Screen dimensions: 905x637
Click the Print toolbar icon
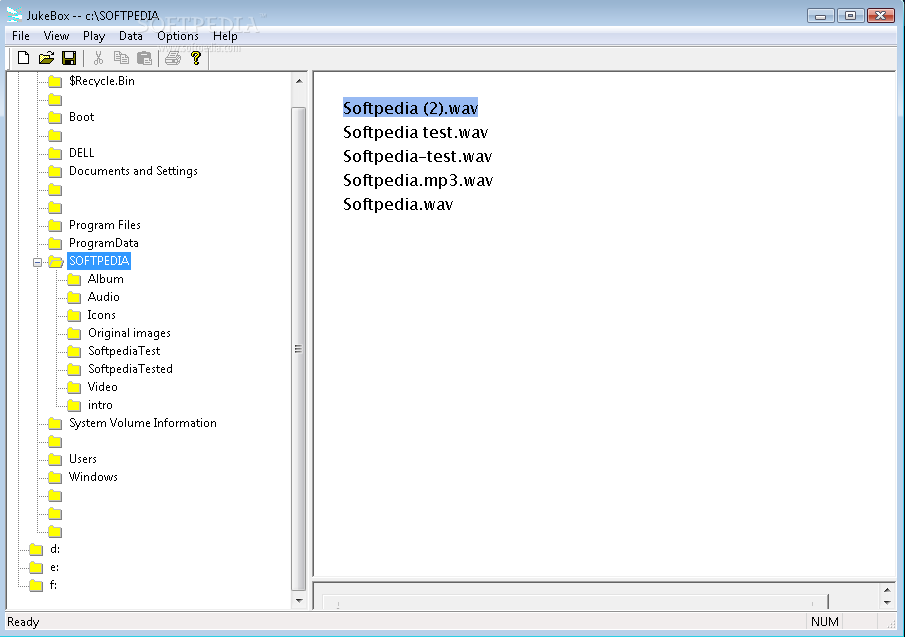173,58
